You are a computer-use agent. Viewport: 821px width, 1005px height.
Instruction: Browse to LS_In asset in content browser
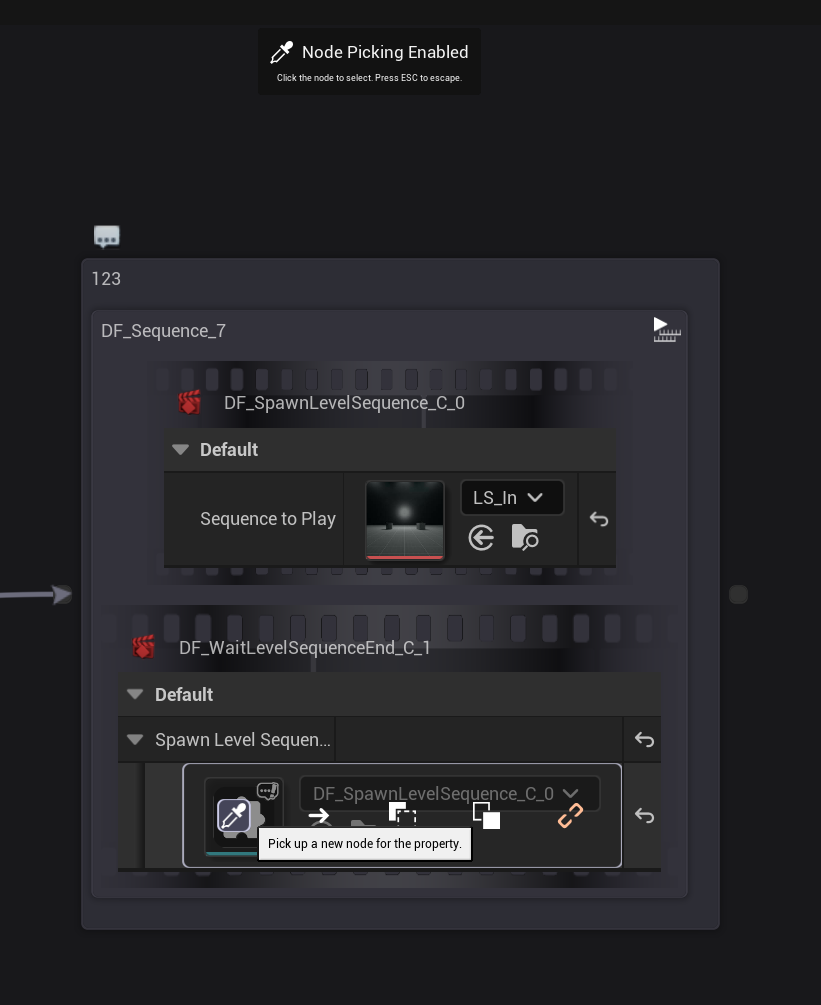tap(525, 538)
